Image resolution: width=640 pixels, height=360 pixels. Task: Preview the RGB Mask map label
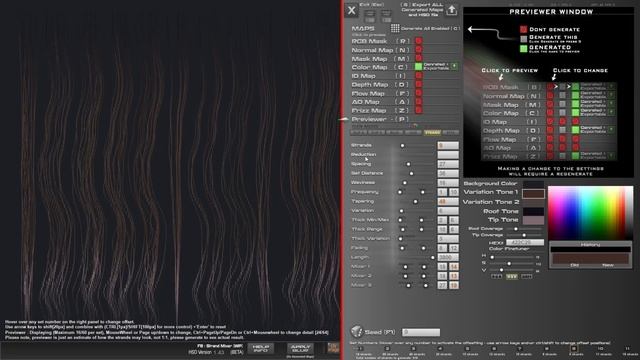tap(369, 41)
